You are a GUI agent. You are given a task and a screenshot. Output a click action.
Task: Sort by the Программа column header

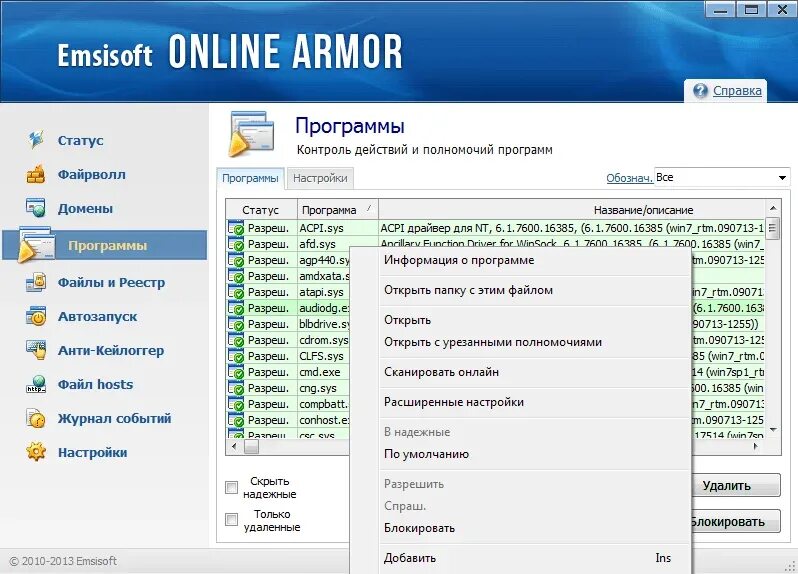[337, 210]
